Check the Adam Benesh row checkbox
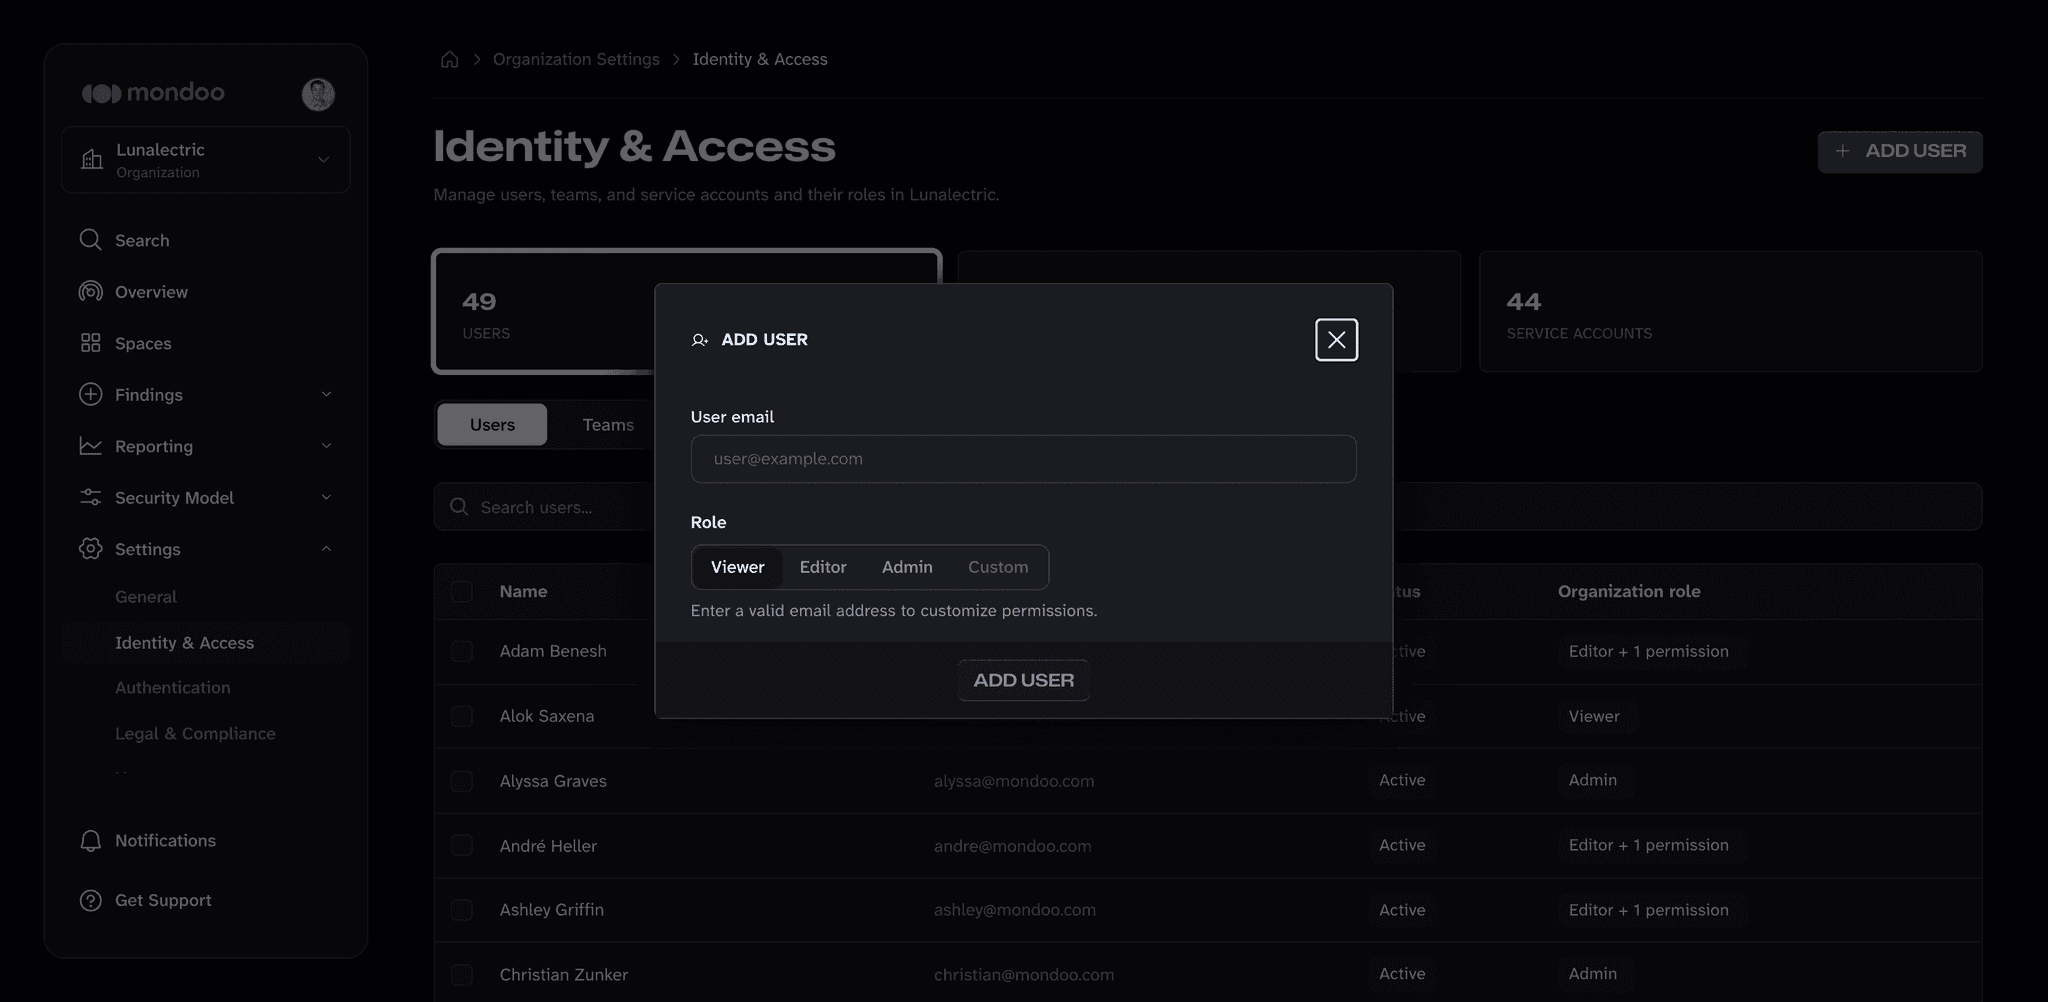 (461, 651)
